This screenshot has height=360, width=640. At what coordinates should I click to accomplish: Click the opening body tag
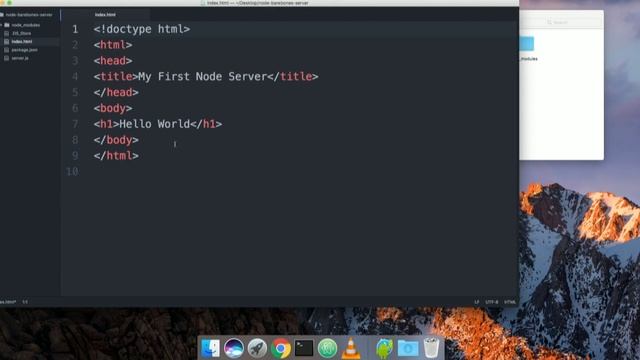(113, 108)
